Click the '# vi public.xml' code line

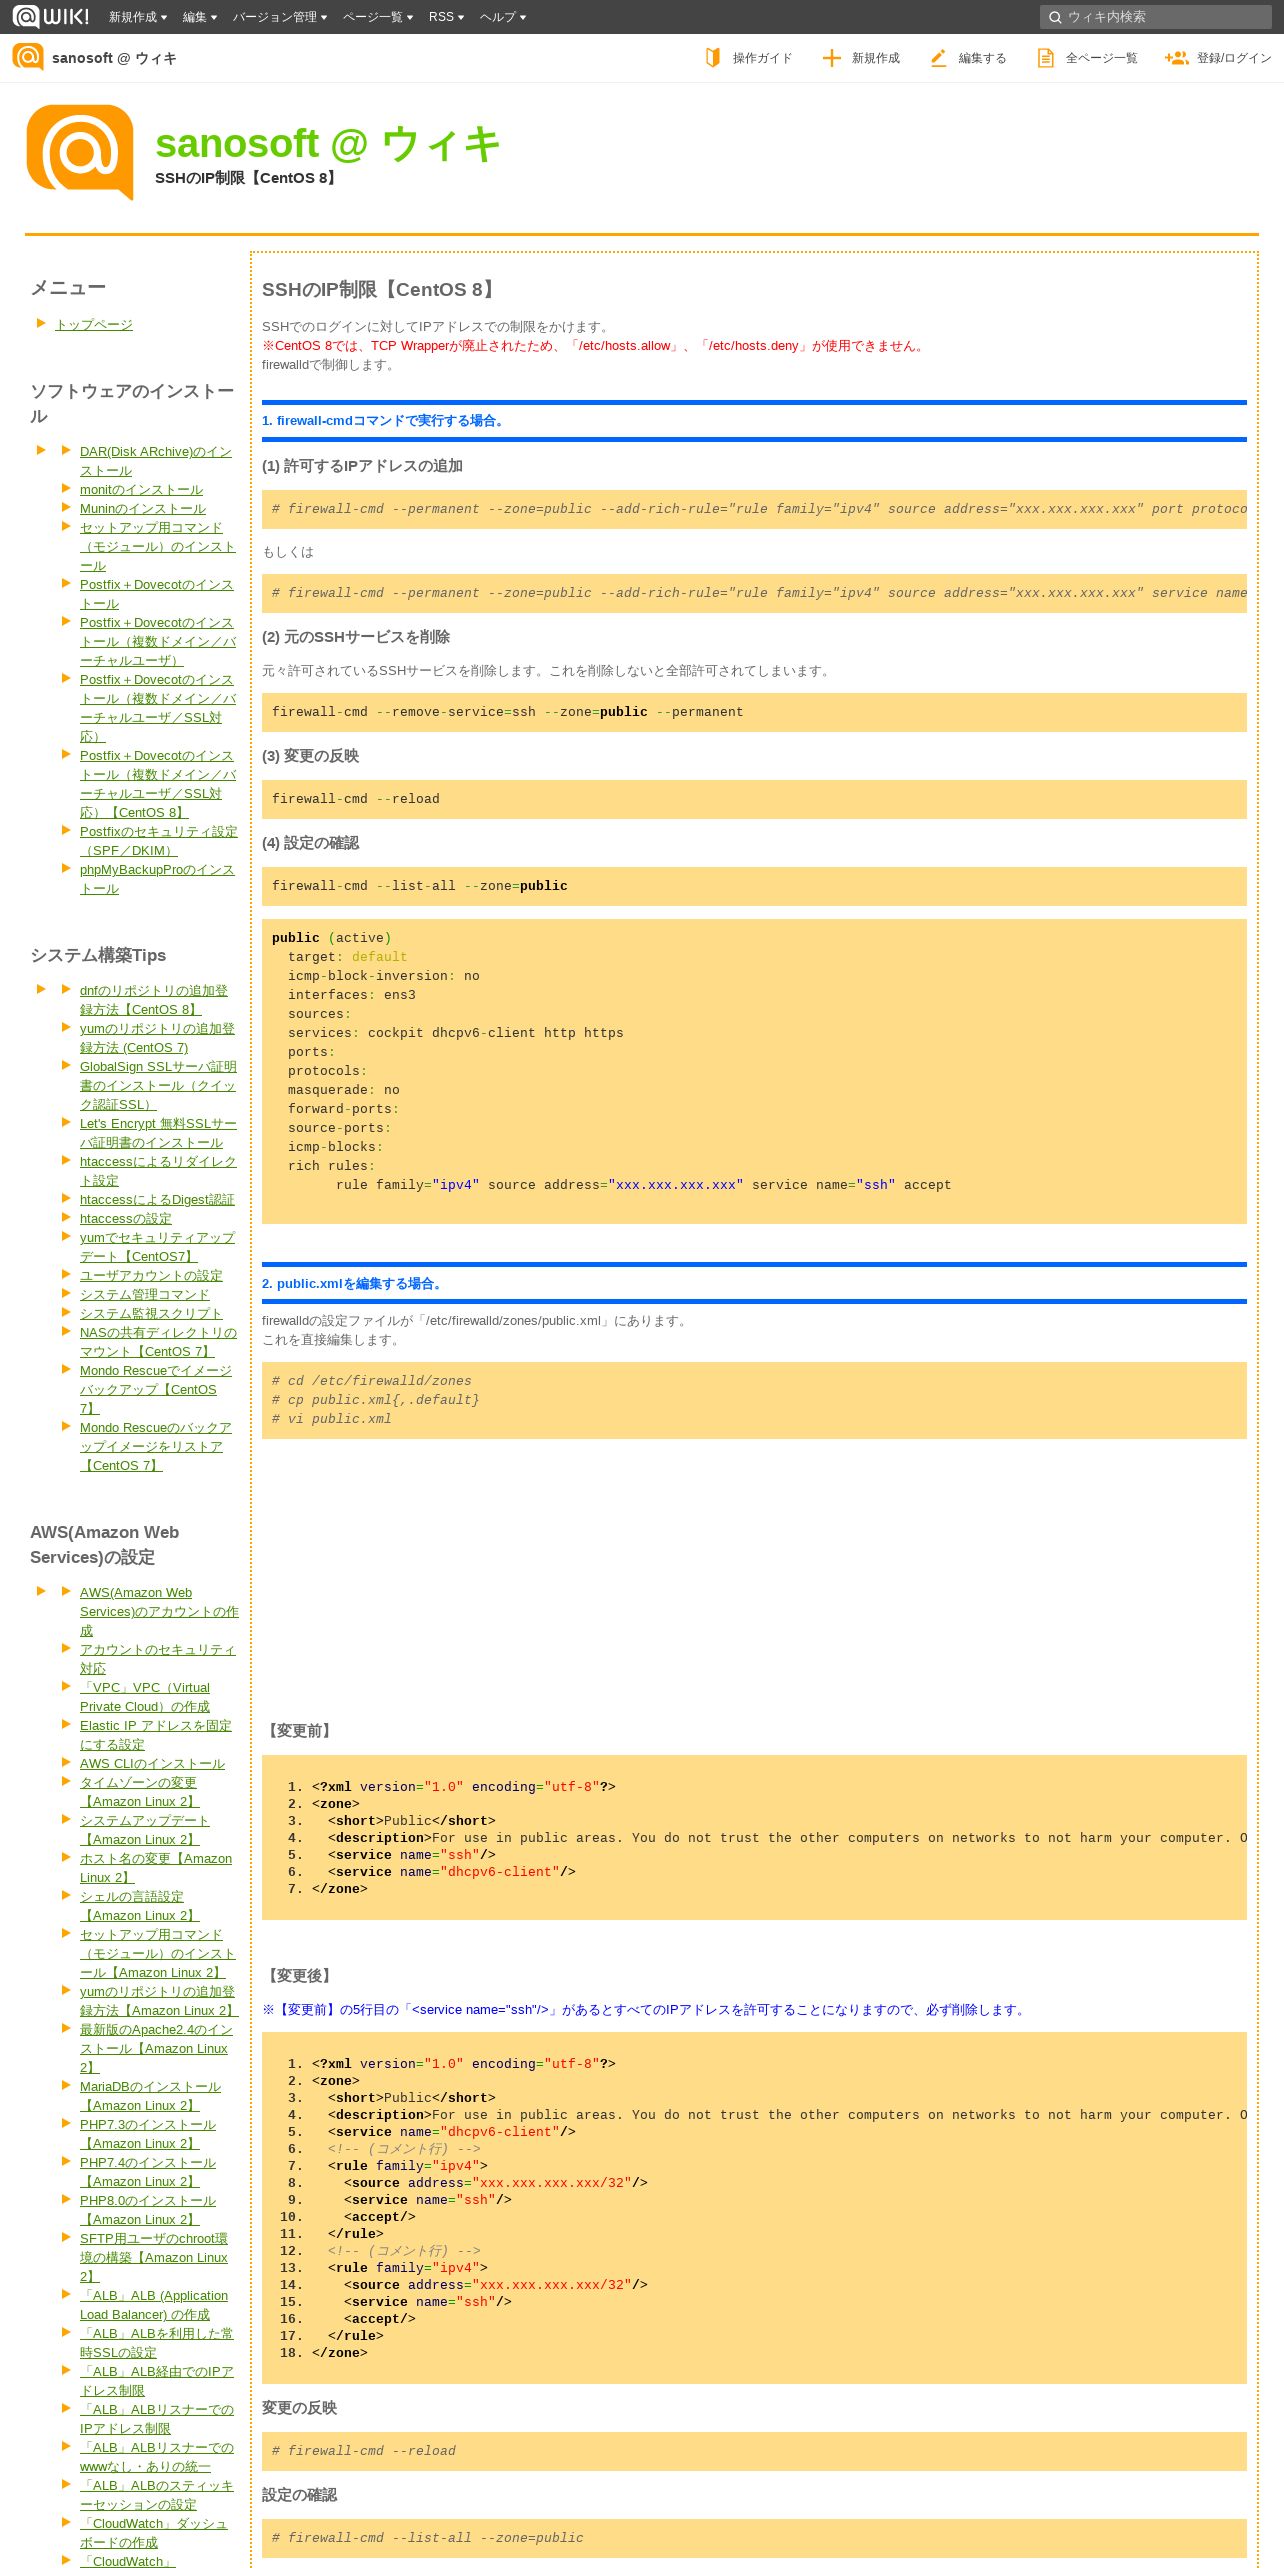[332, 1419]
